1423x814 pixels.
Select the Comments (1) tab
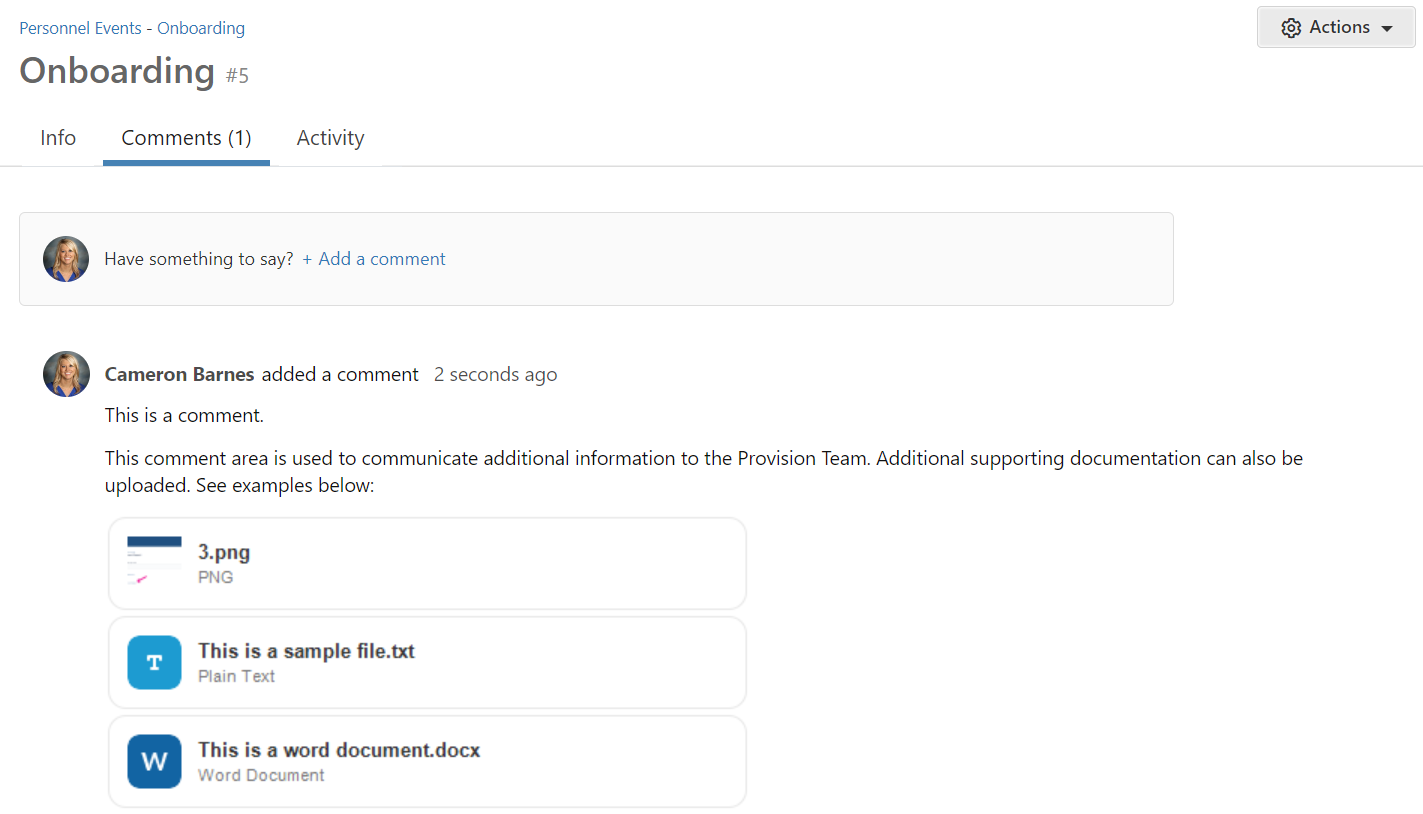click(186, 138)
